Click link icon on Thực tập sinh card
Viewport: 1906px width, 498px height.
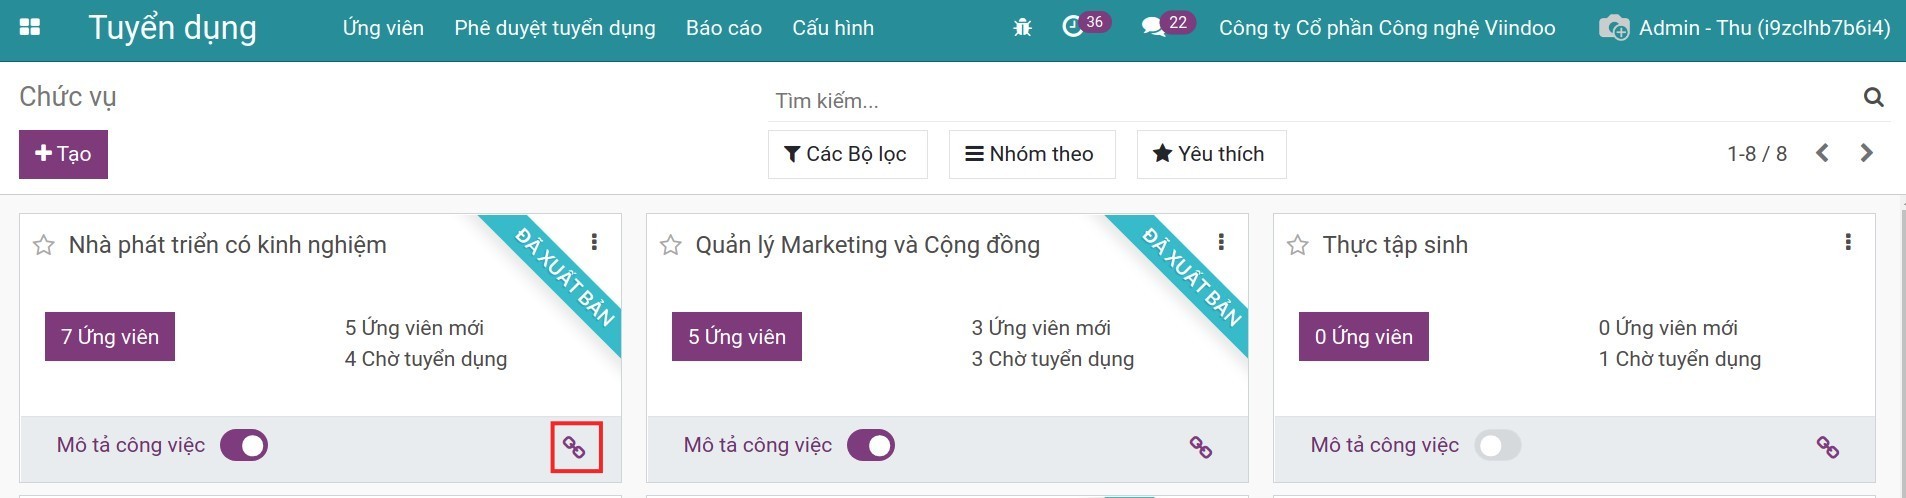click(x=1828, y=447)
